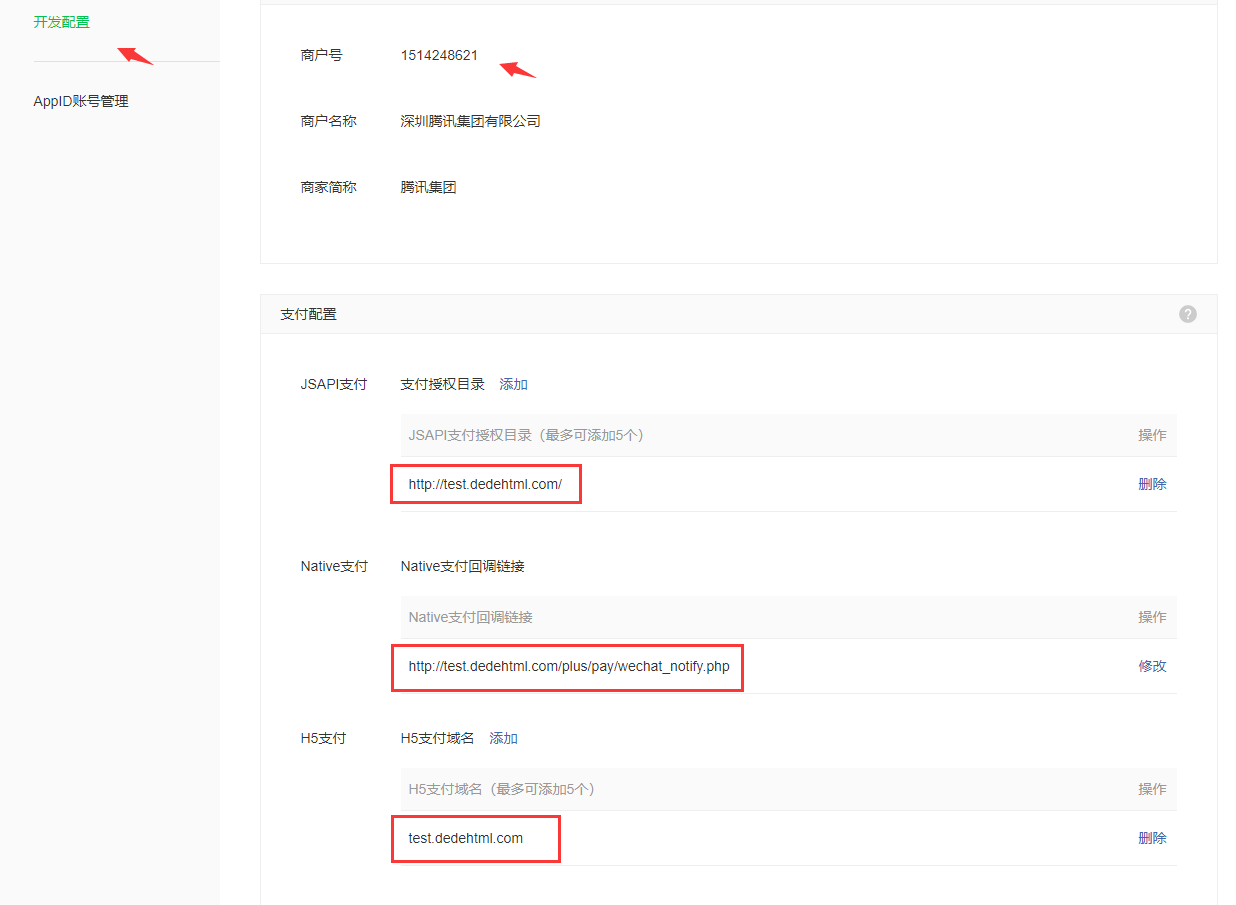Image resolution: width=1236 pixels, height=905 pixels.
Task: Click the H5 domain entry test.dedehtml.com
Action: tap(465, 838)
